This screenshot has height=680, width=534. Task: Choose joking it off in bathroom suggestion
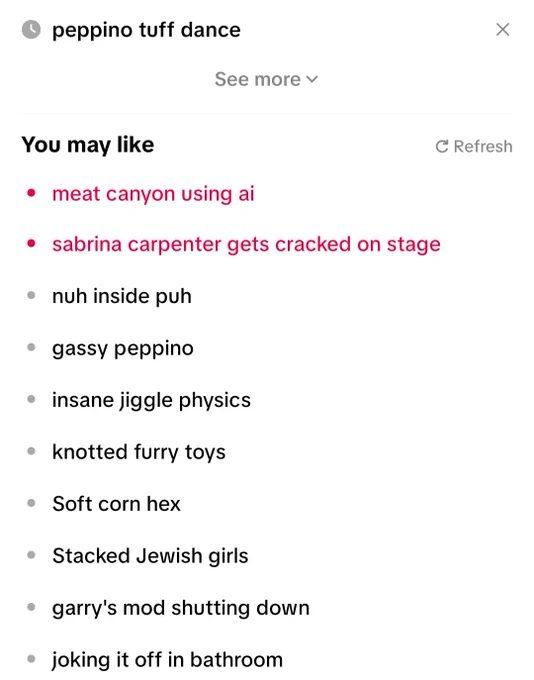coord(167,660)
